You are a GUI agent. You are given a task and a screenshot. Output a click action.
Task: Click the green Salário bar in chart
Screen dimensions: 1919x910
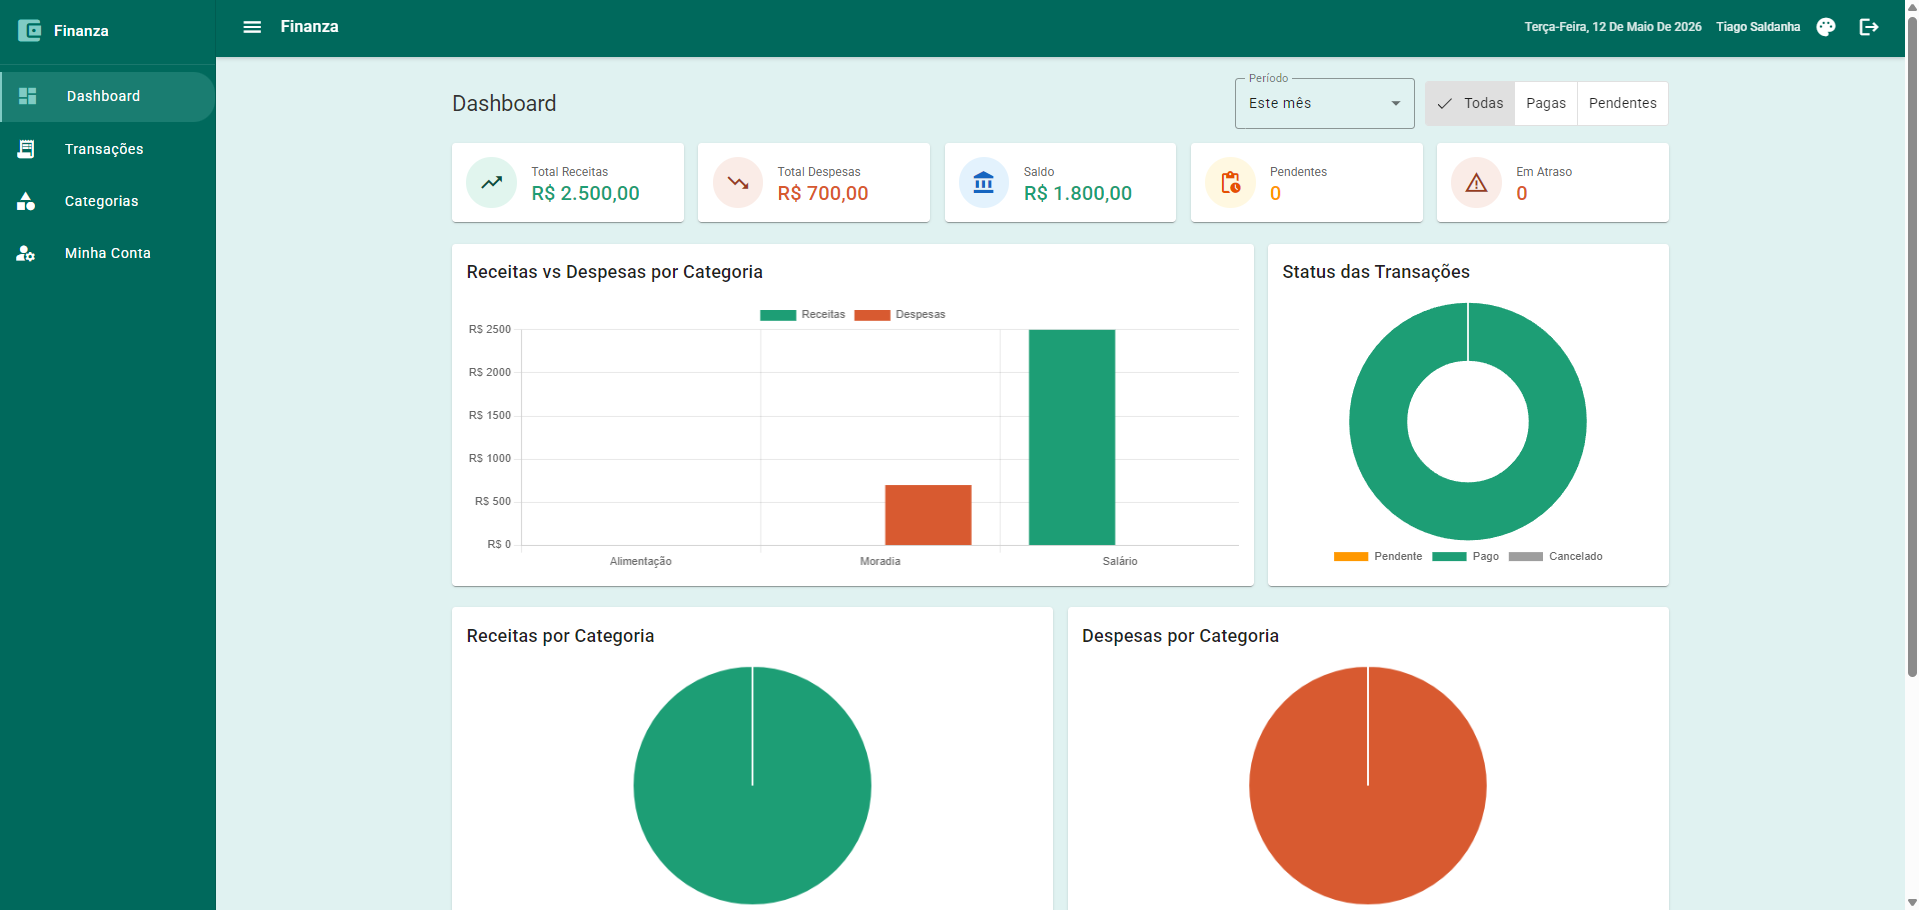click(x=1072, y=437)
